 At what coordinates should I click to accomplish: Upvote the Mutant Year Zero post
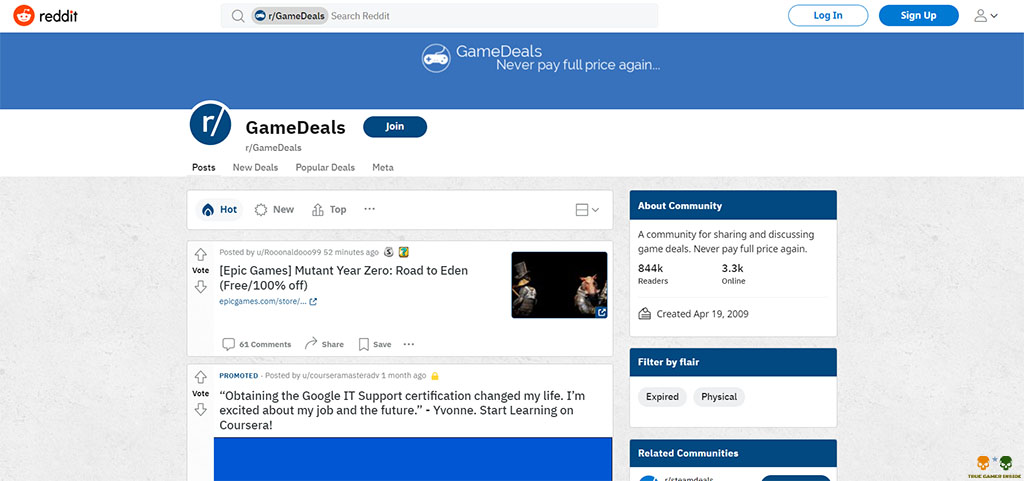point(200,255)
